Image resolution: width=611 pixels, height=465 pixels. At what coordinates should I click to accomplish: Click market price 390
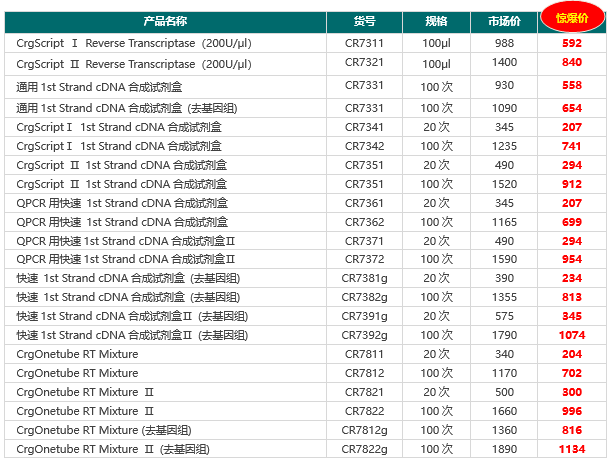[504, 279]
